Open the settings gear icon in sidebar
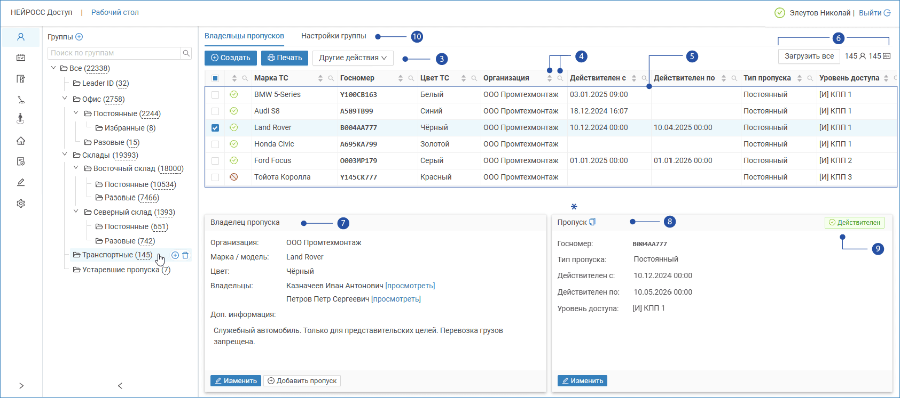Image resolution: width=900 pixels, height=398 pixels. coord(21,203)
